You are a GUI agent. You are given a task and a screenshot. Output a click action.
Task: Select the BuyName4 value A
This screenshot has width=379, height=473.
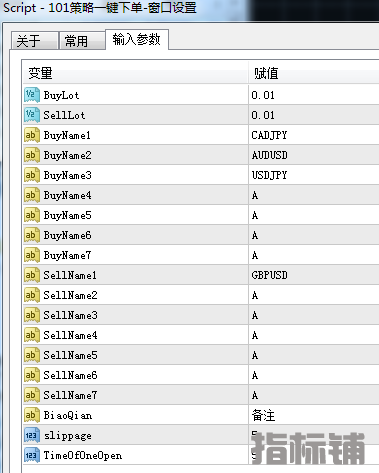[x=255, y=195]
